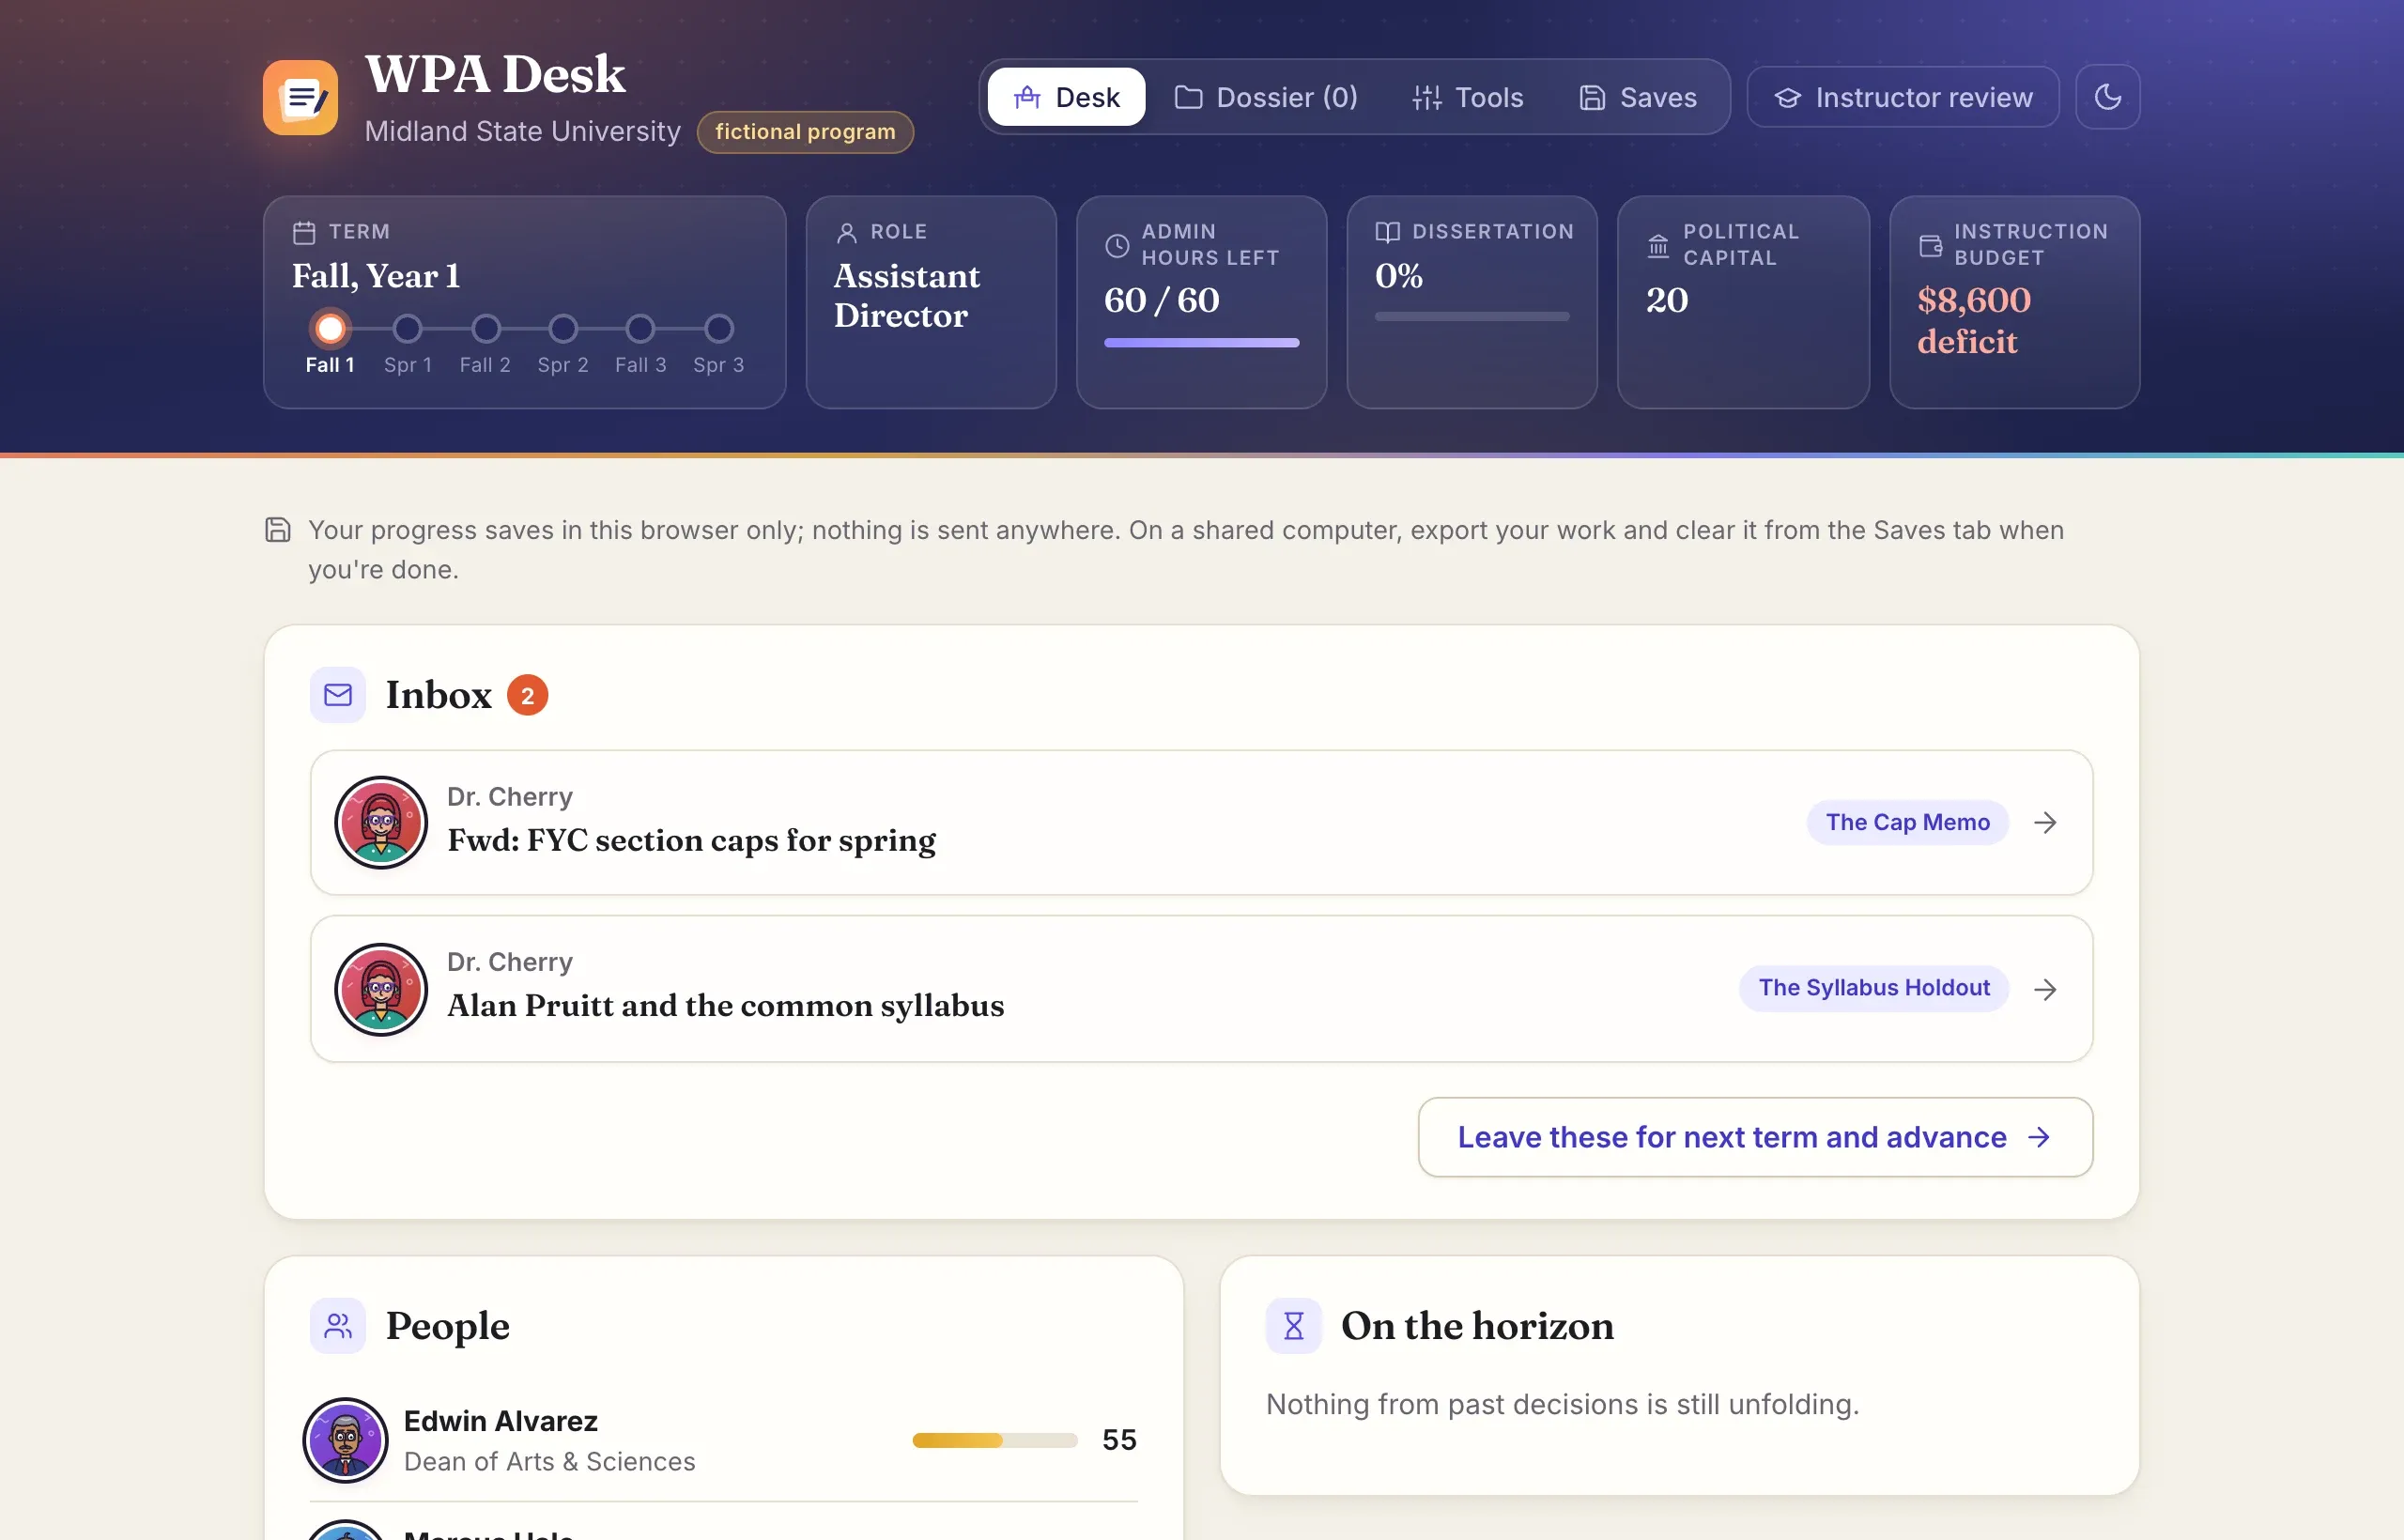The image size is (2404, 1540).
Task: Click the Spr 3 term marker
Action: tap(719, 329)
